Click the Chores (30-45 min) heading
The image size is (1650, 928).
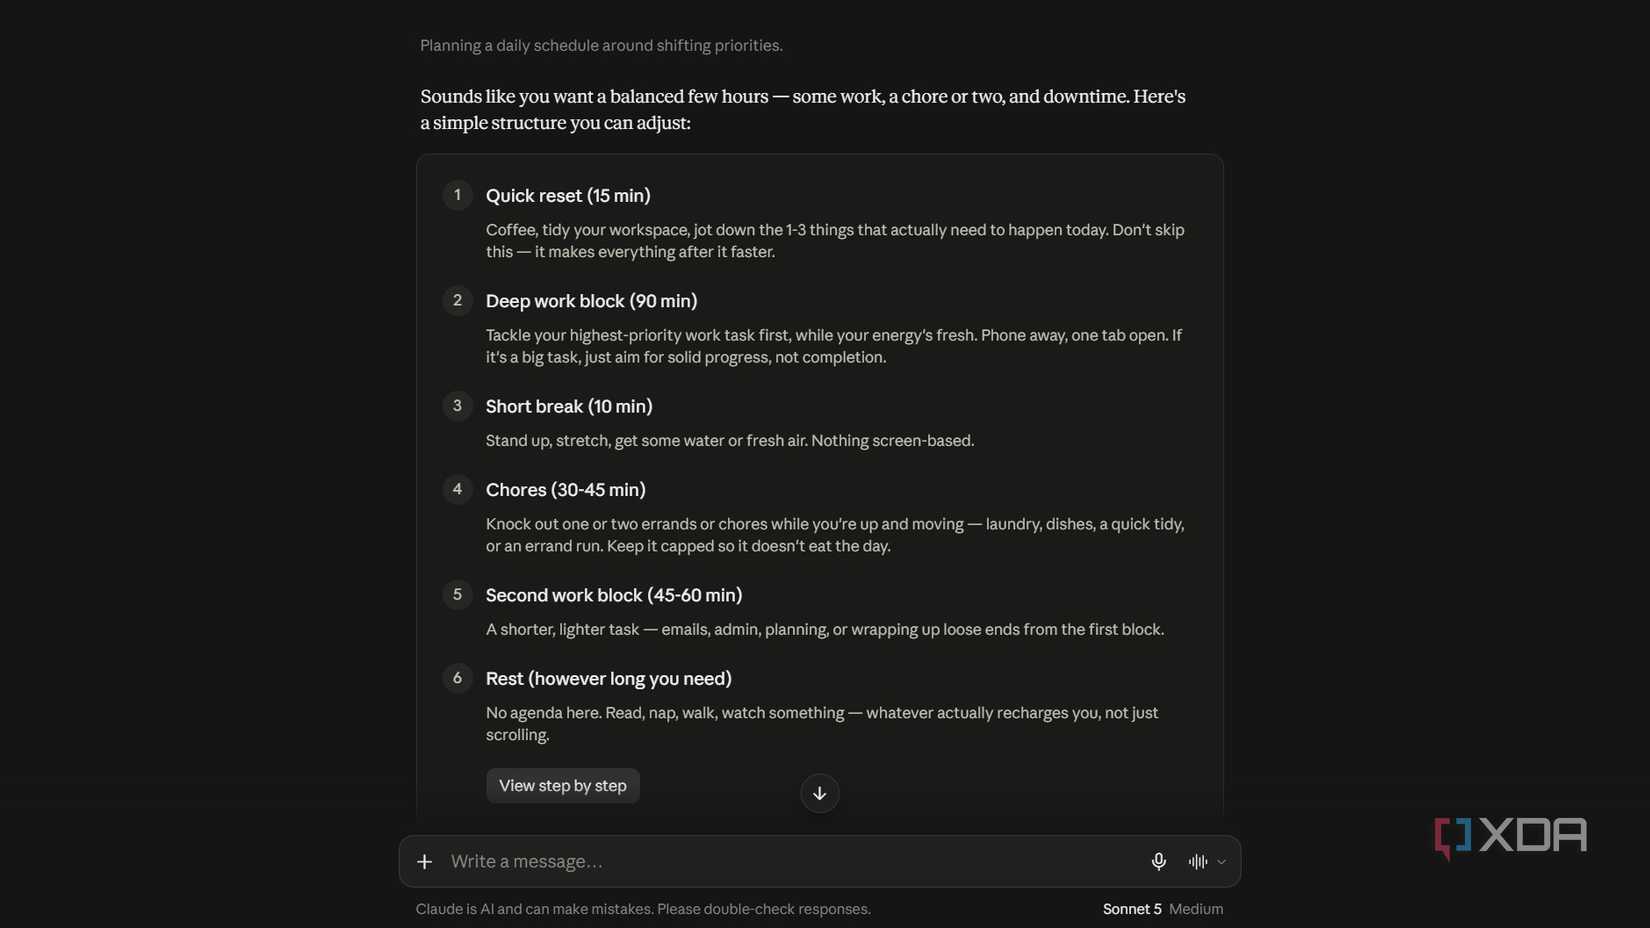565,490
